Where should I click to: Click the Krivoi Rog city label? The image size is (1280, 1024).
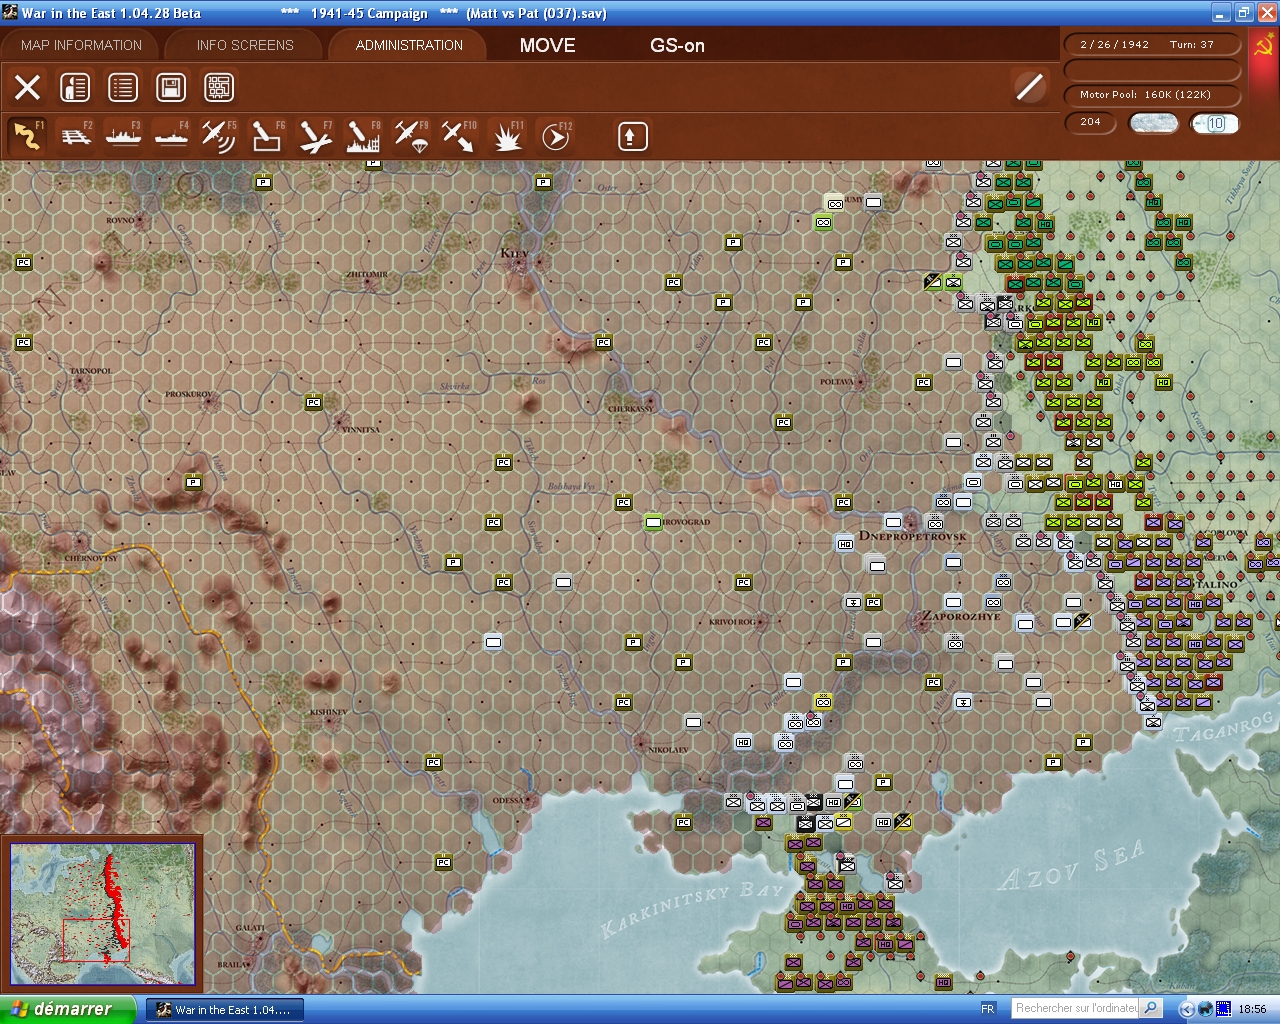732,622
